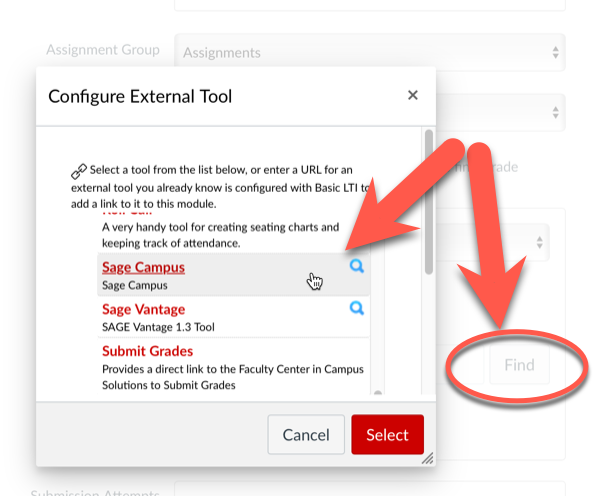Expand the dropdown directly below Assignment Group
The image size is (602, 496).
500,110
